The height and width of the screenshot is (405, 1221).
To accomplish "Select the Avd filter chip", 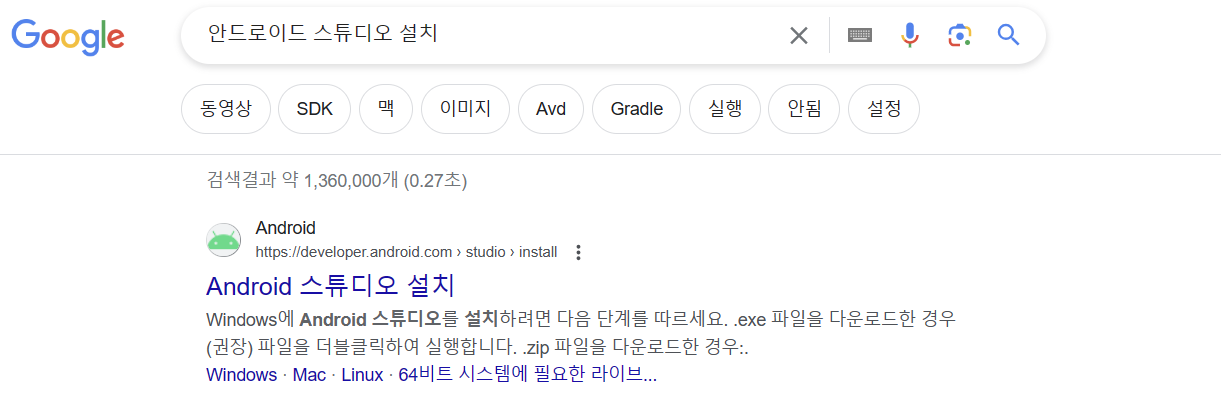I will click(551, 109).
